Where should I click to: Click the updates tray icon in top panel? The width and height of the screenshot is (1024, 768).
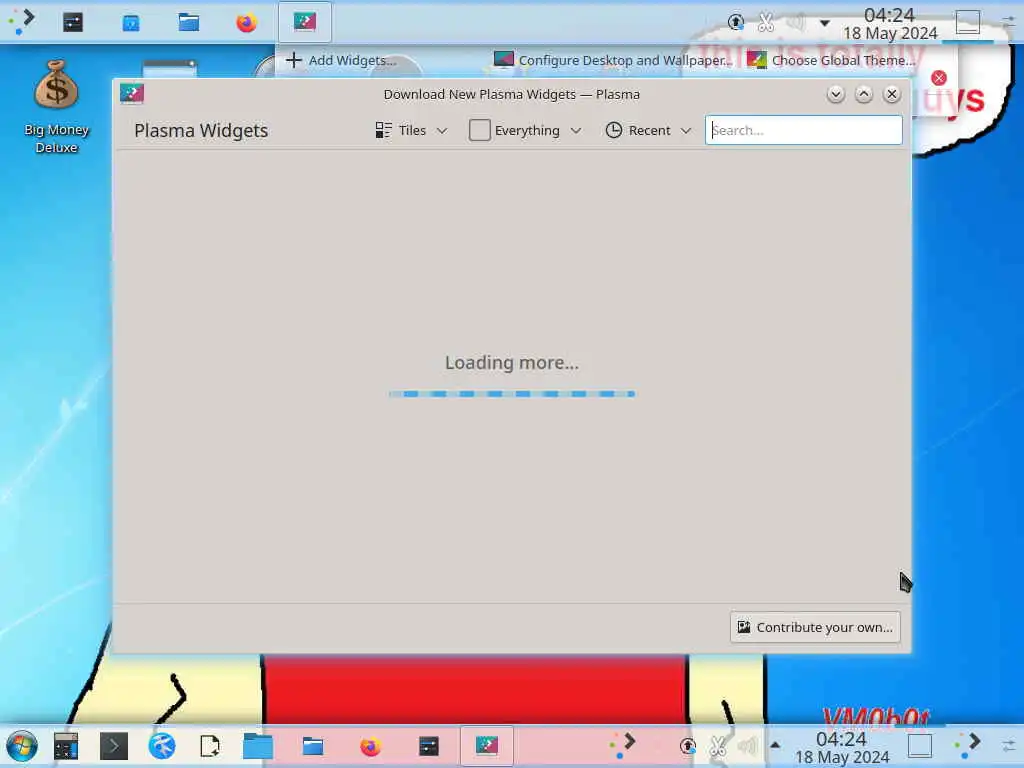[736, 23]
